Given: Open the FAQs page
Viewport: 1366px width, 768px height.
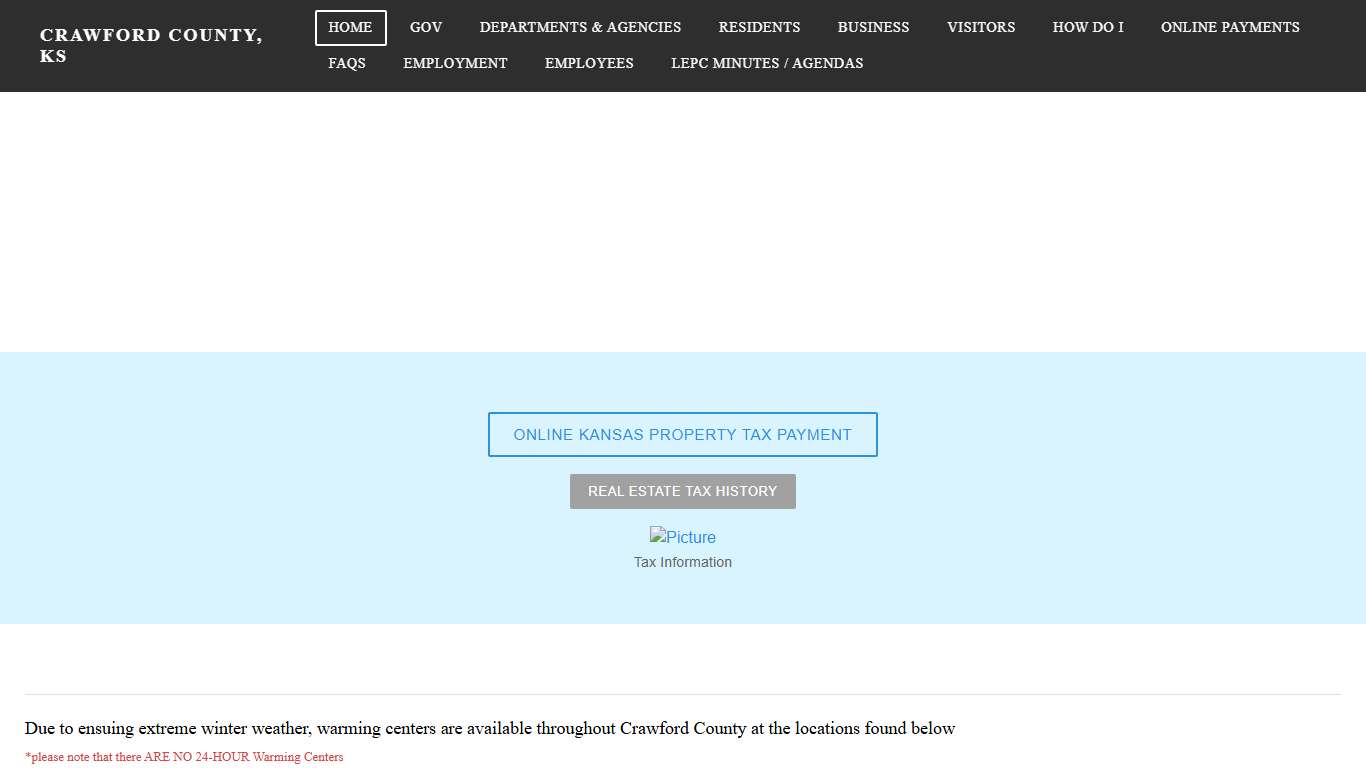Looking at the screenshot, I should [347, 63].
